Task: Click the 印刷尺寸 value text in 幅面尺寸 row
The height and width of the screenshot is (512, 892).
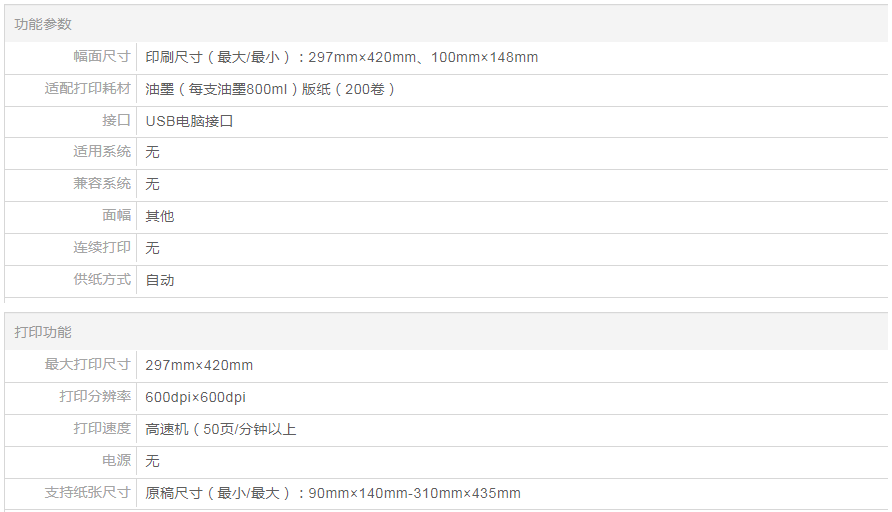Action: 341,57
